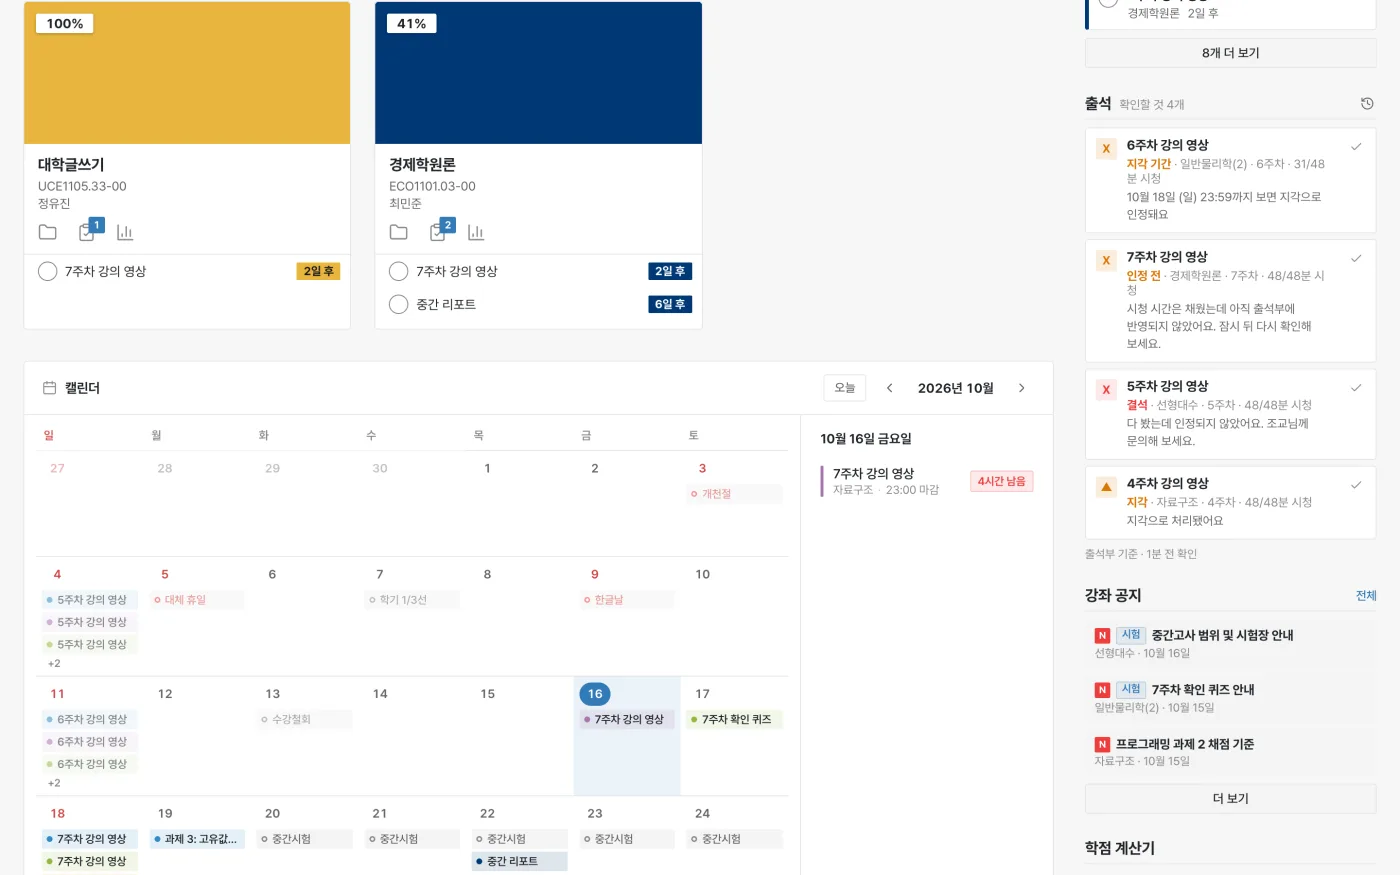
Task: Open folder icon for 경제학원론 course
Action: pos(399,232)
